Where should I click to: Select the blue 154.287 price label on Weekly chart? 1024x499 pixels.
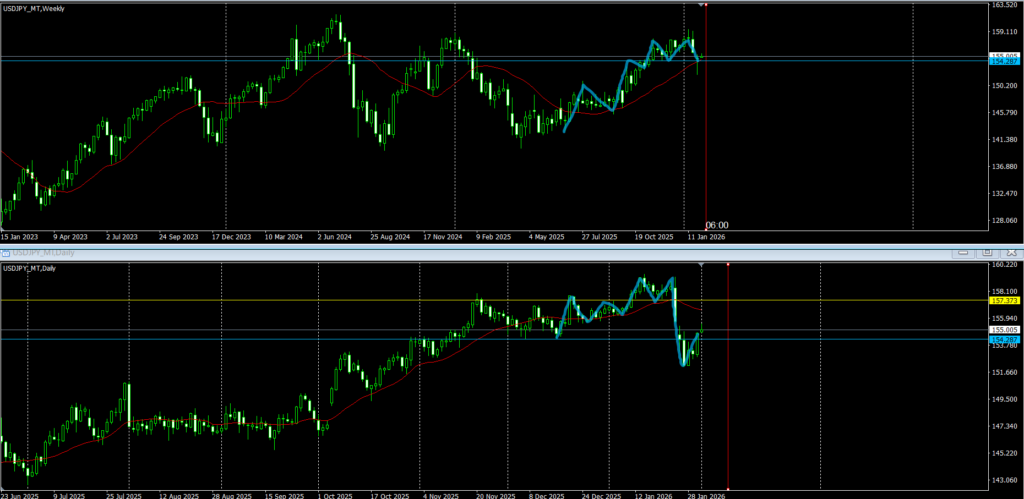[x=1003, y=62]
